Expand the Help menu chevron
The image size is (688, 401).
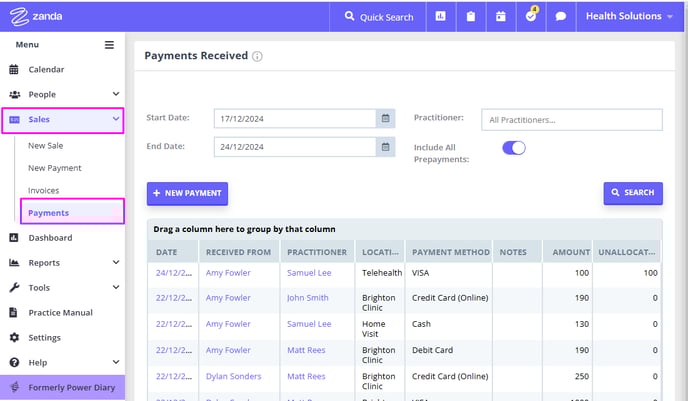[x=116, y=362]
